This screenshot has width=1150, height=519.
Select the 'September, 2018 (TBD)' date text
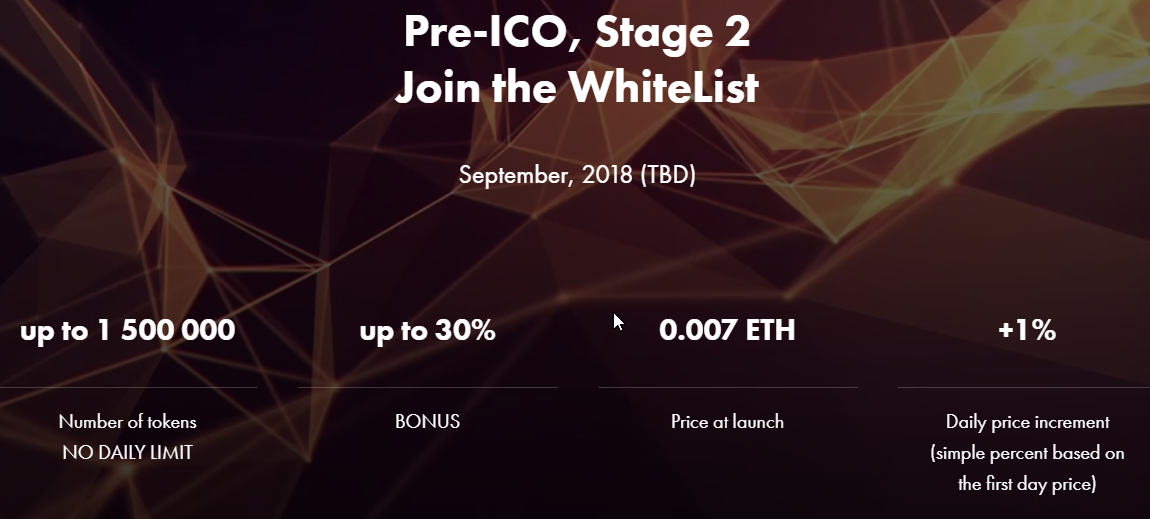pyautogui.click(x=577, y=176)
